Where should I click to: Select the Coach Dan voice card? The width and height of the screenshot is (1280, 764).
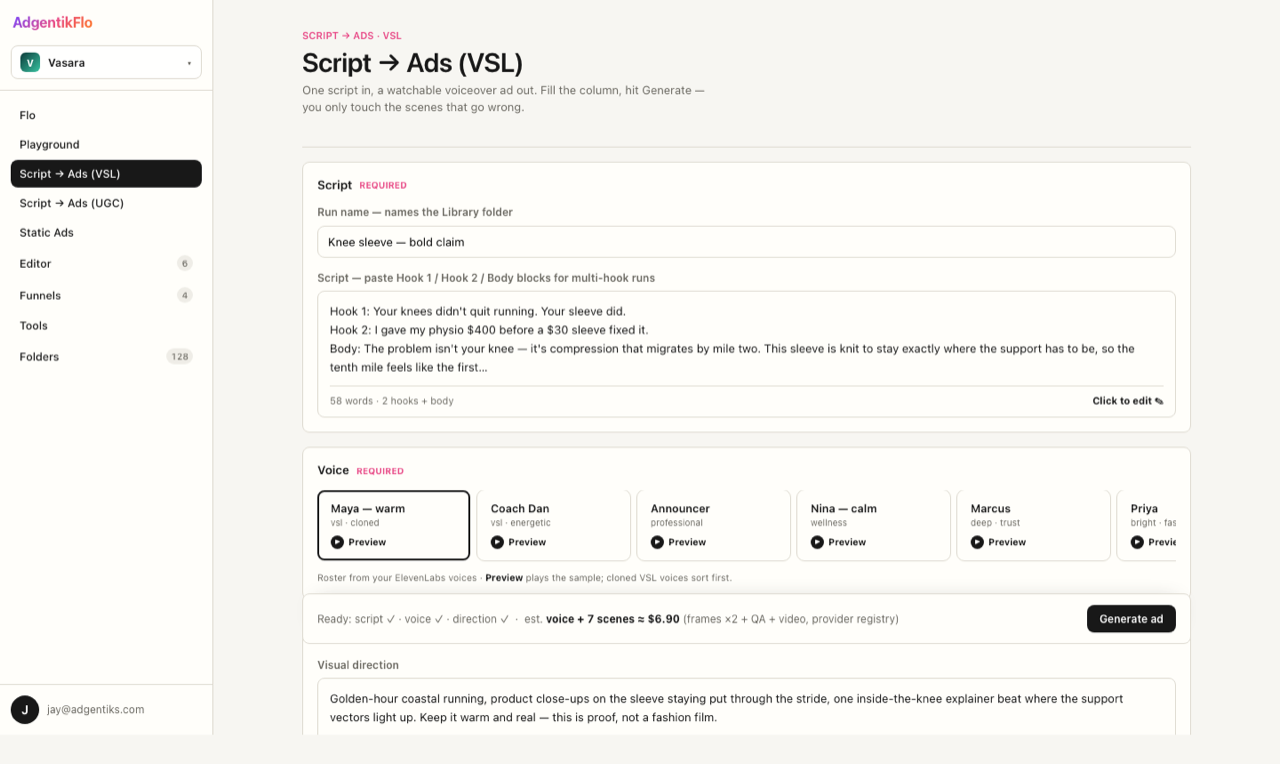point(554,525)
